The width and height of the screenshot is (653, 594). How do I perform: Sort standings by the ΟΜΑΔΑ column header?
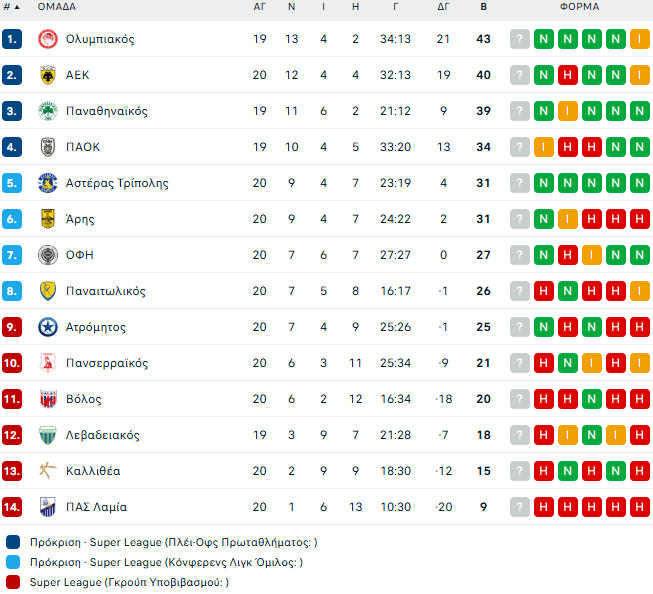click(x=57, y=7)
